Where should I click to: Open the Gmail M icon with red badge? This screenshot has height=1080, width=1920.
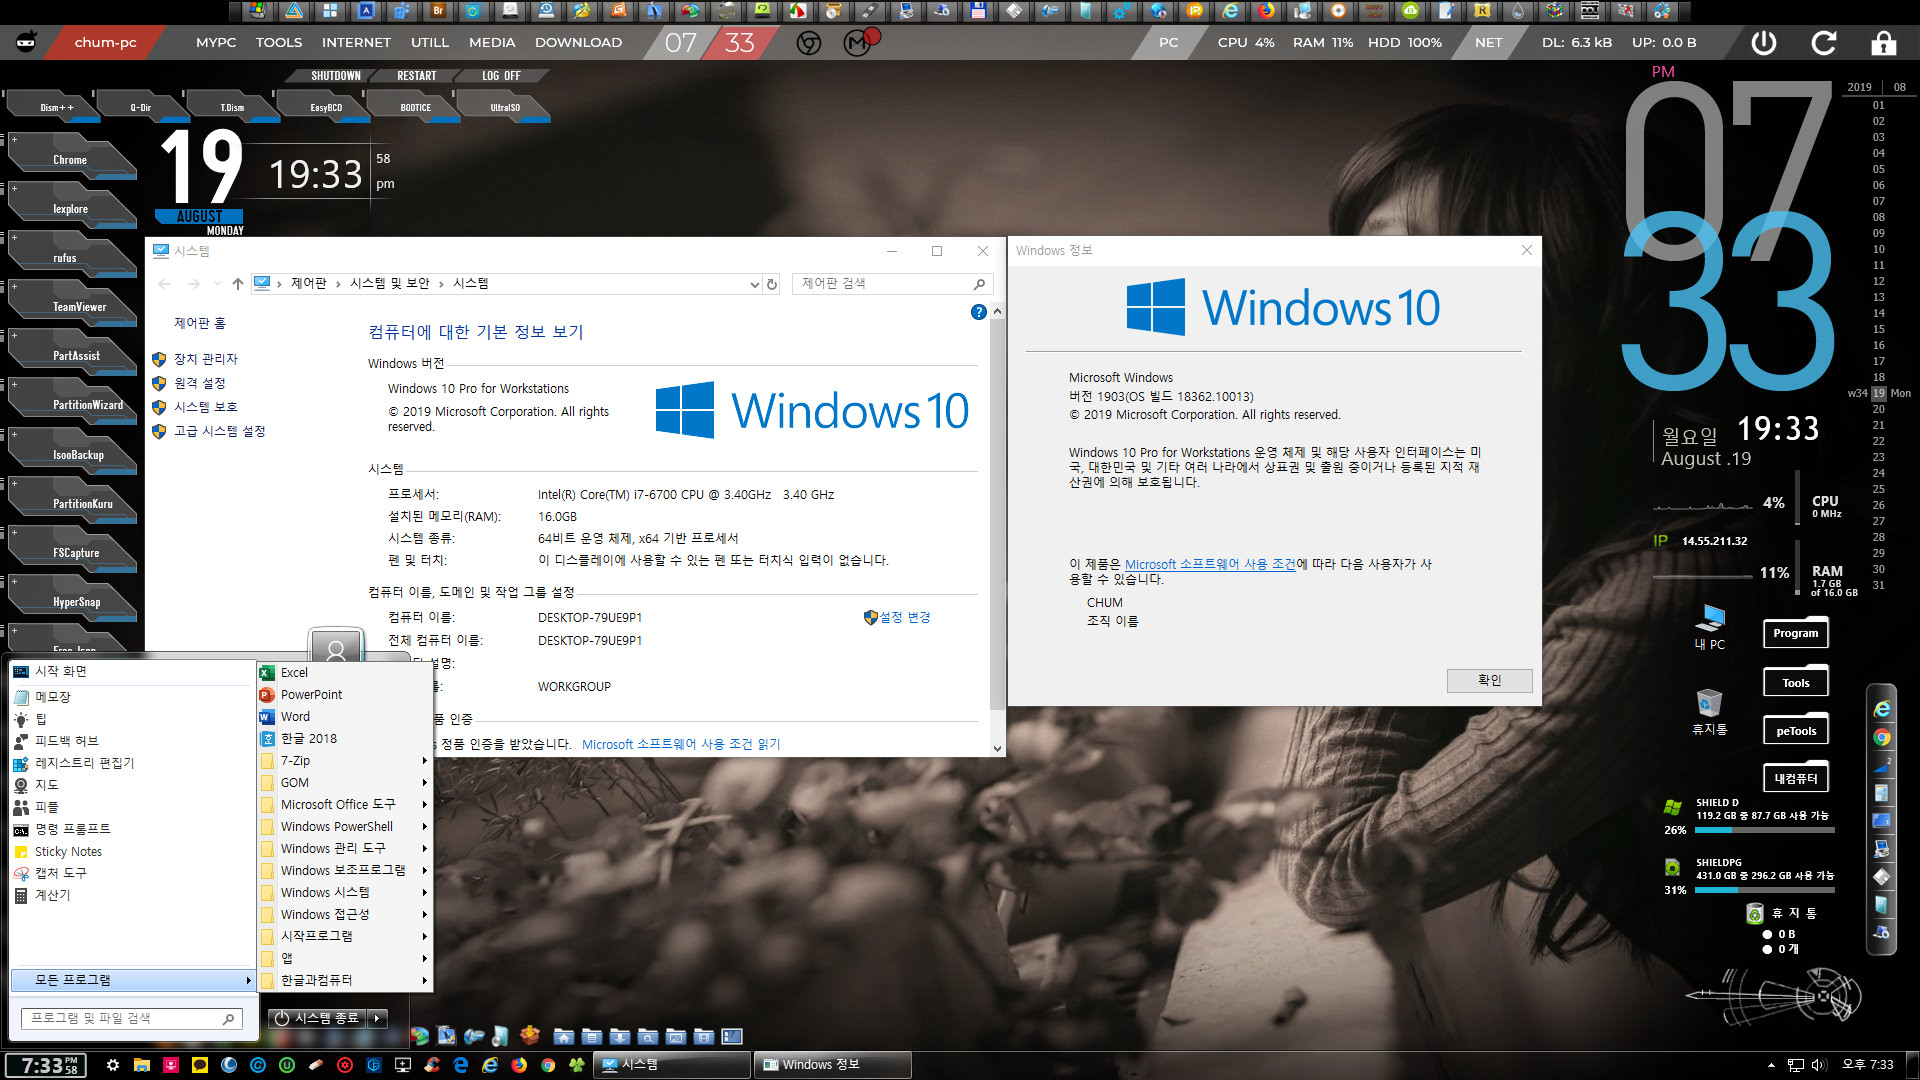(859, 42)
